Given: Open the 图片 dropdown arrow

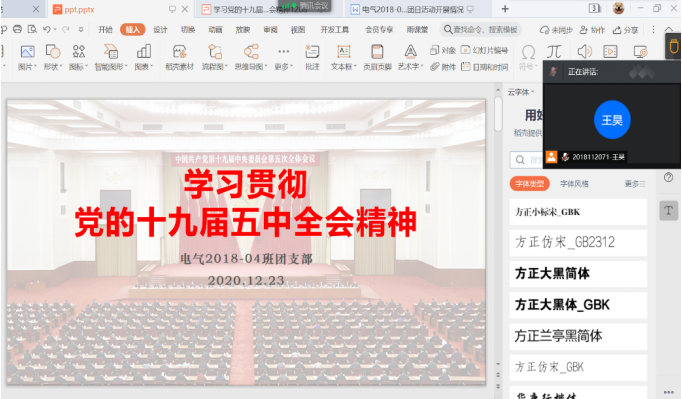Looking at the screenshot, I should pos(35,67).
